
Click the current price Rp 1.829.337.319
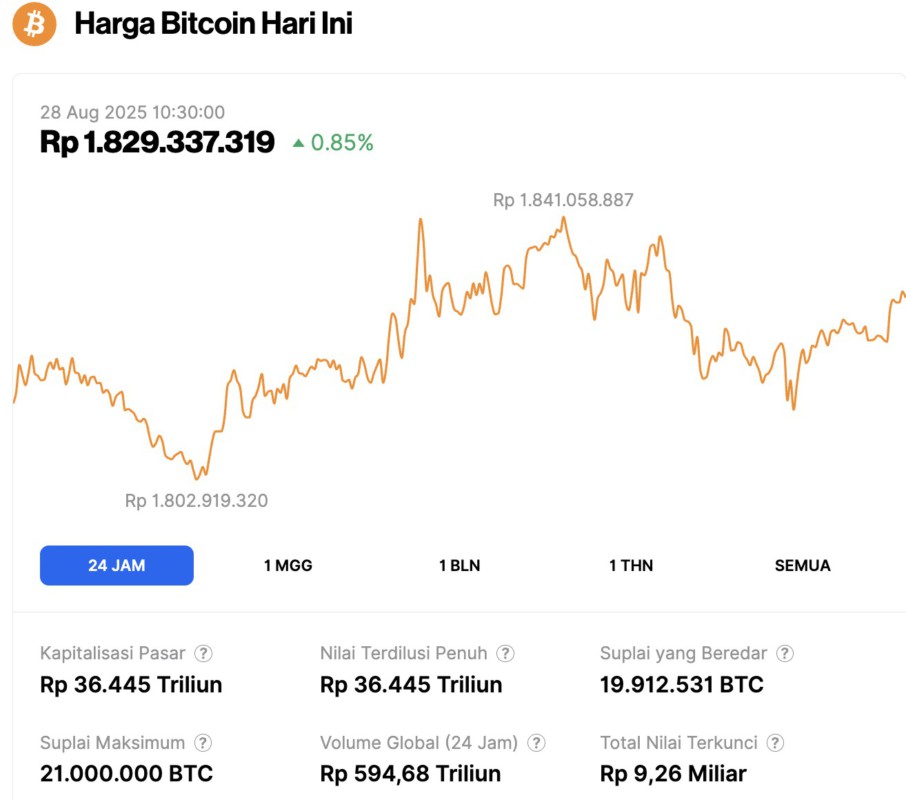point(156,142)
